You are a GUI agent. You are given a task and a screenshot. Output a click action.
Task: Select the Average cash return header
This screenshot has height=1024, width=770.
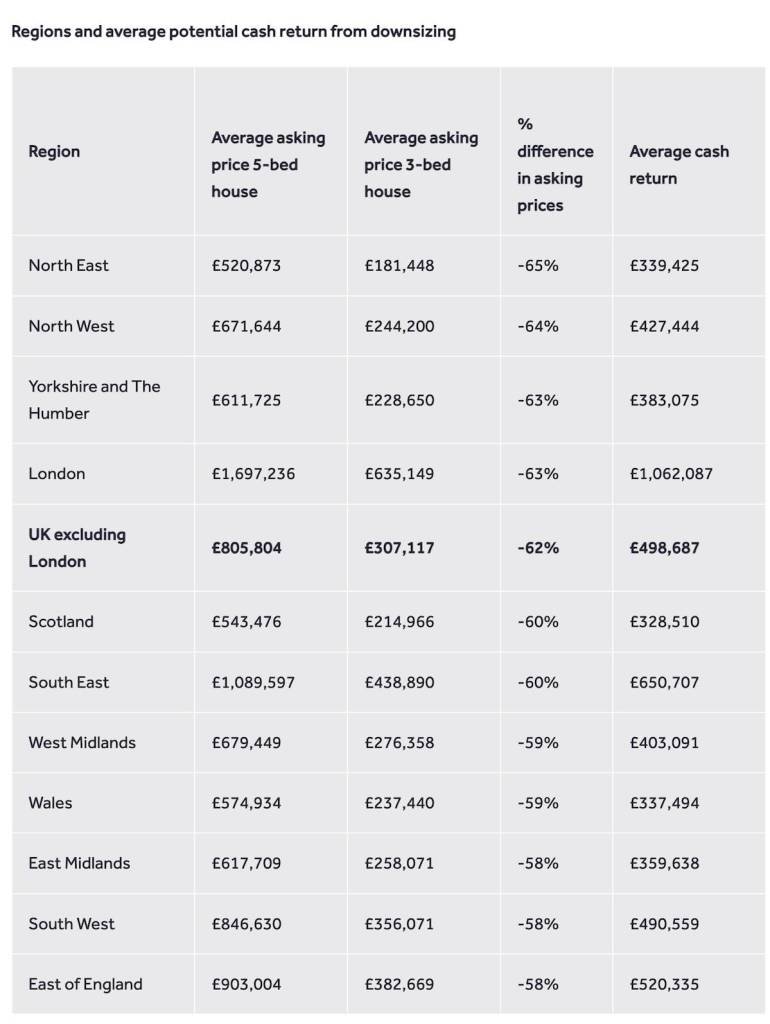[679, 165]
